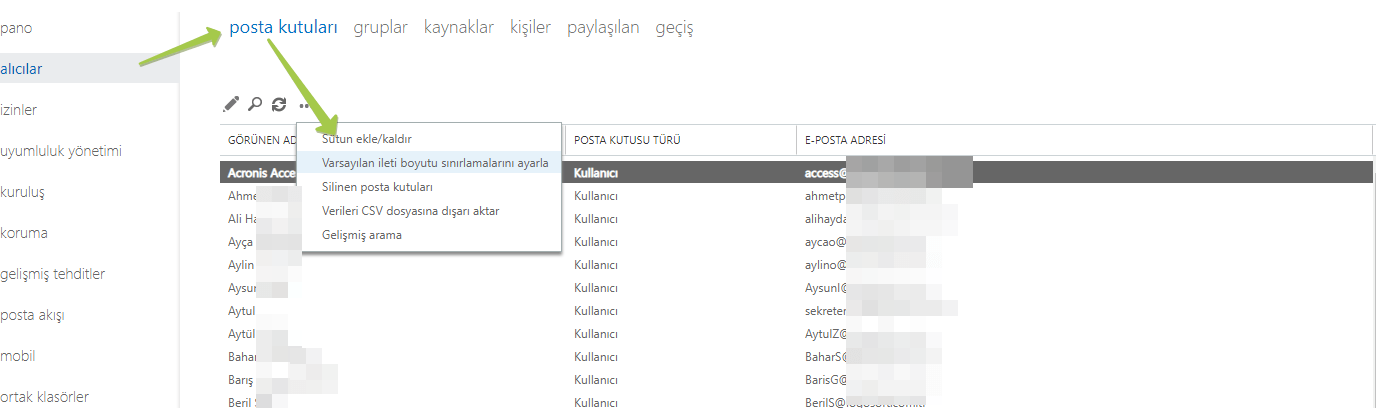Screen dimensions: 1376x408
Task: Select the Aylin mailbox row
Action: (x=796, y=265)
